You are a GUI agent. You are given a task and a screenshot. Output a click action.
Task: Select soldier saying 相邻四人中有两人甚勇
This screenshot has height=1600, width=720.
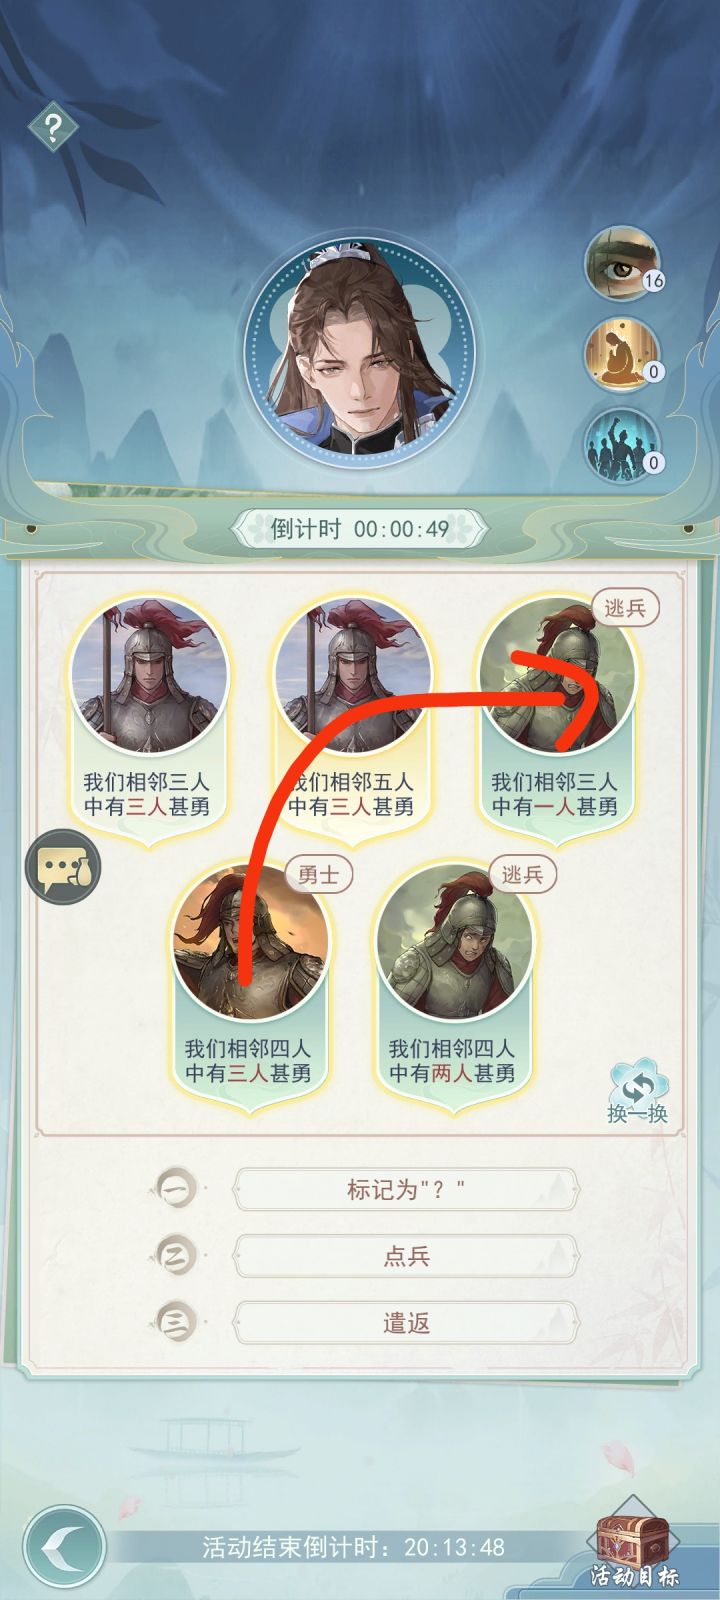tap(454, 985)
